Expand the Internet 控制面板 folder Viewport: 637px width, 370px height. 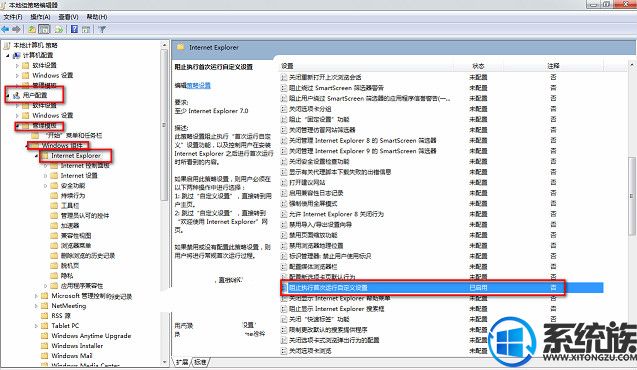[x=46, y=166]
